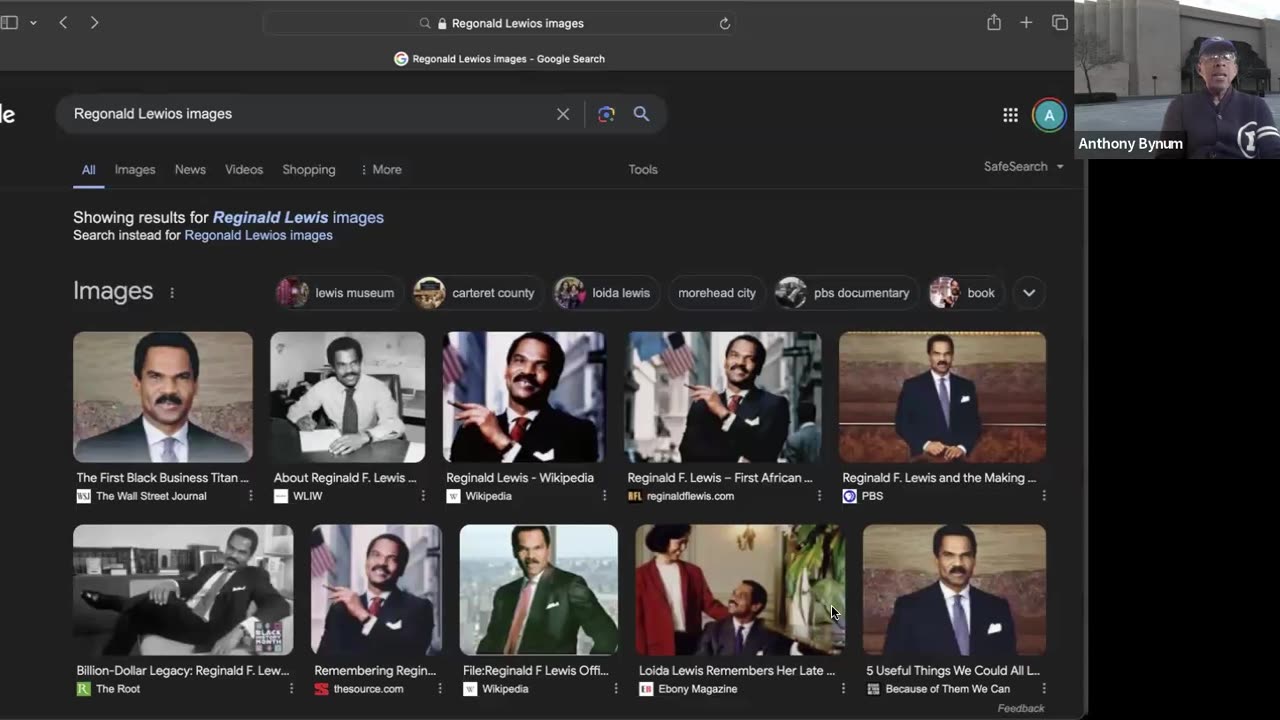The height and width of the screenshot is (720, 1280).
Task: Open options menu for reginaldflewis.com result
Action: [x=819, y=496]
